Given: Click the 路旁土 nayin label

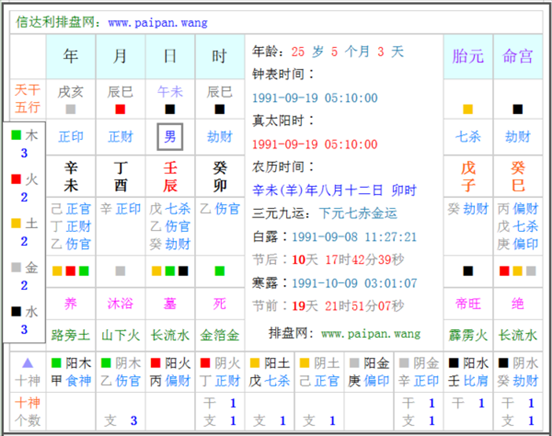Looking at the screenshot, I should click(71, 335).
